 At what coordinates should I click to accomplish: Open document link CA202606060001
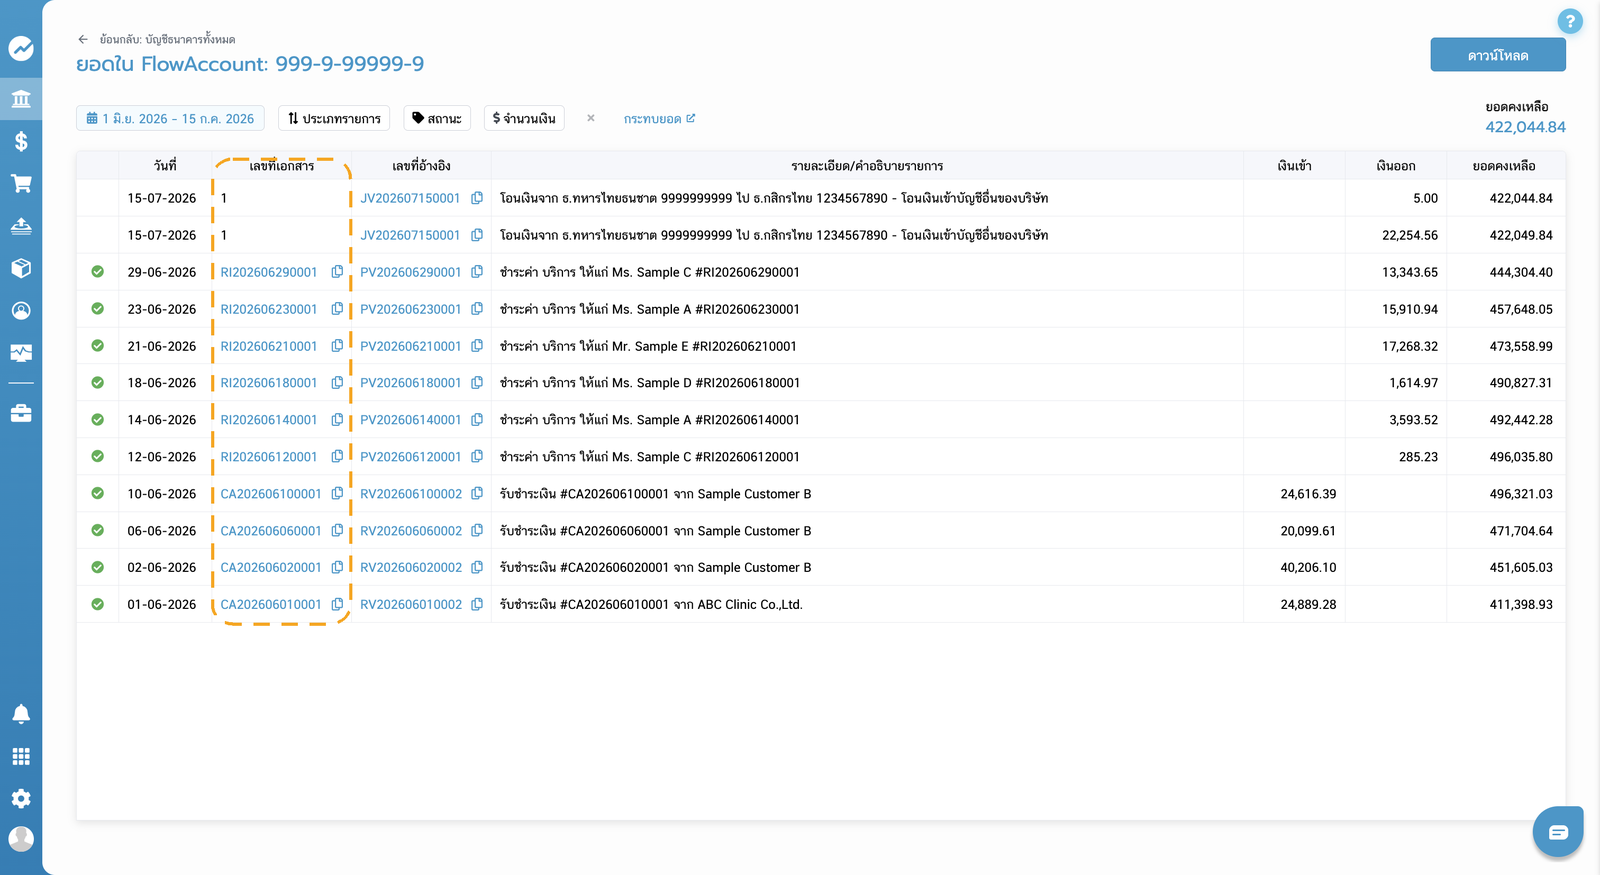pos(271,531)
